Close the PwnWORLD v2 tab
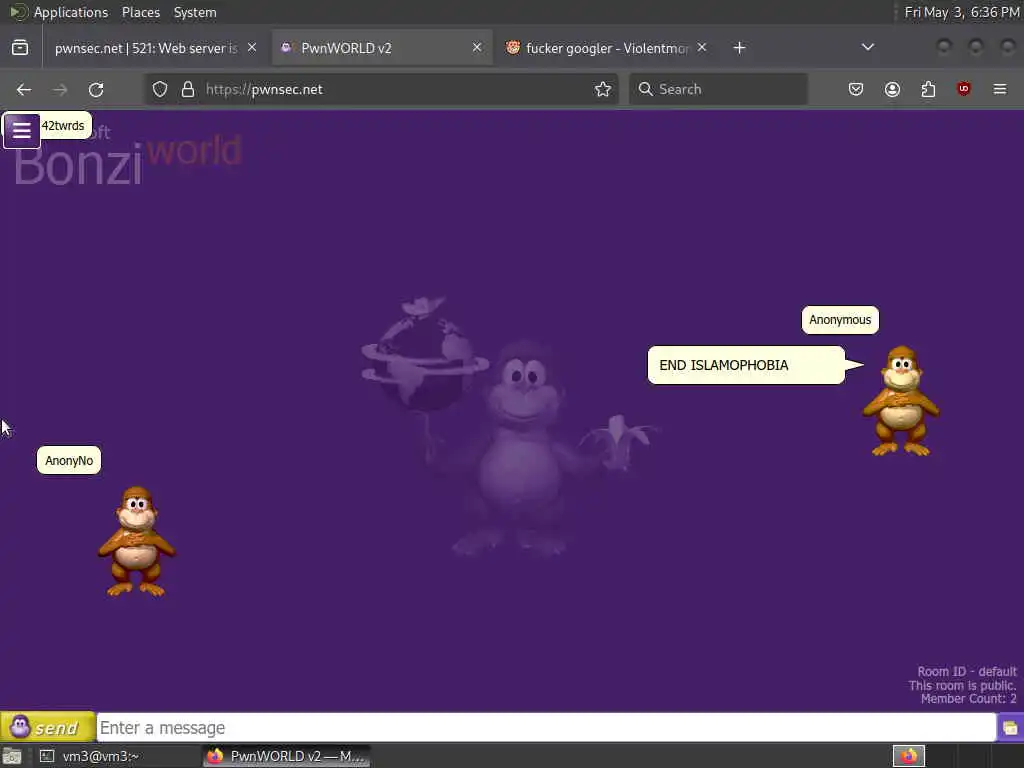Screen dimensions: 1024x768 [x=477, y=48]
